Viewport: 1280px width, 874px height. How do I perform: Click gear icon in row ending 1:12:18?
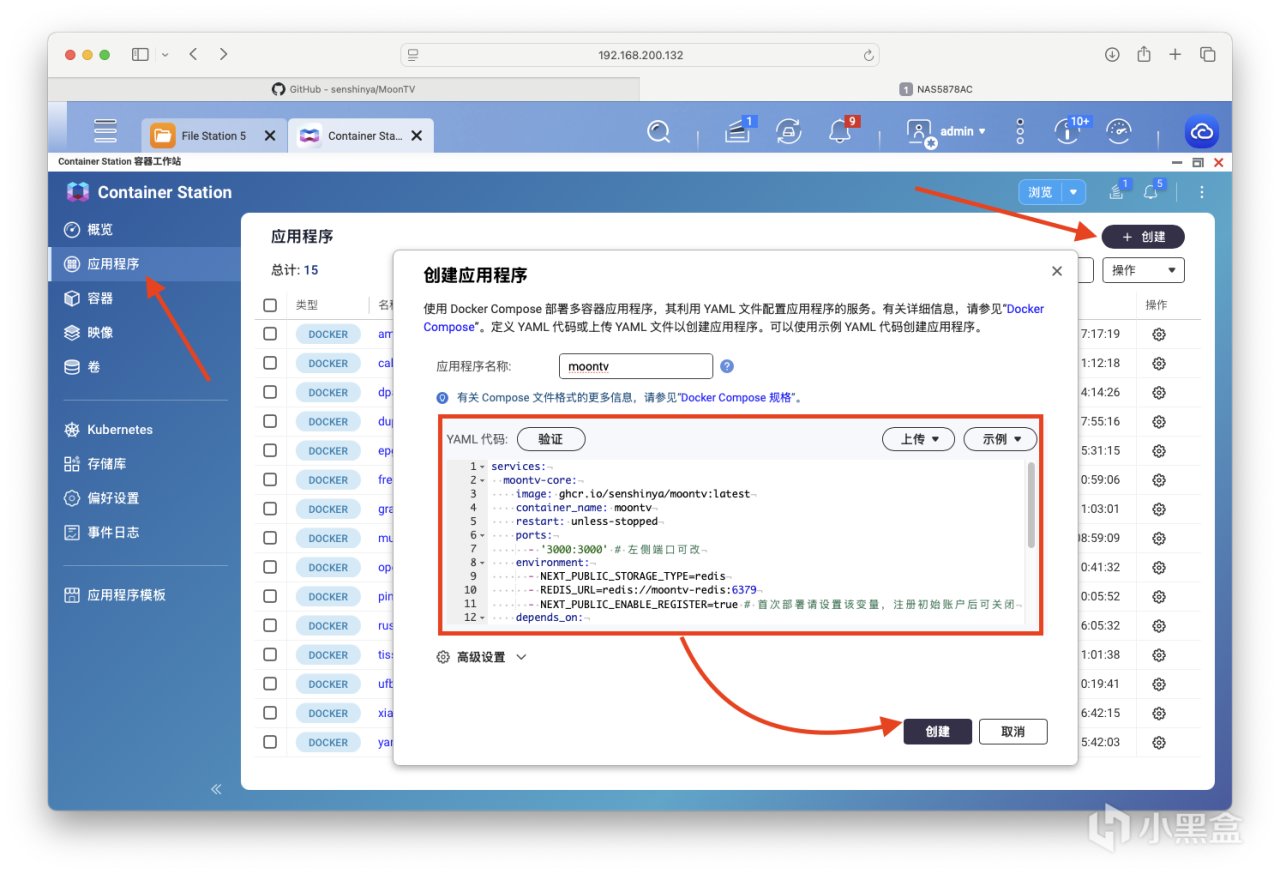click(x=1159, y=363)
